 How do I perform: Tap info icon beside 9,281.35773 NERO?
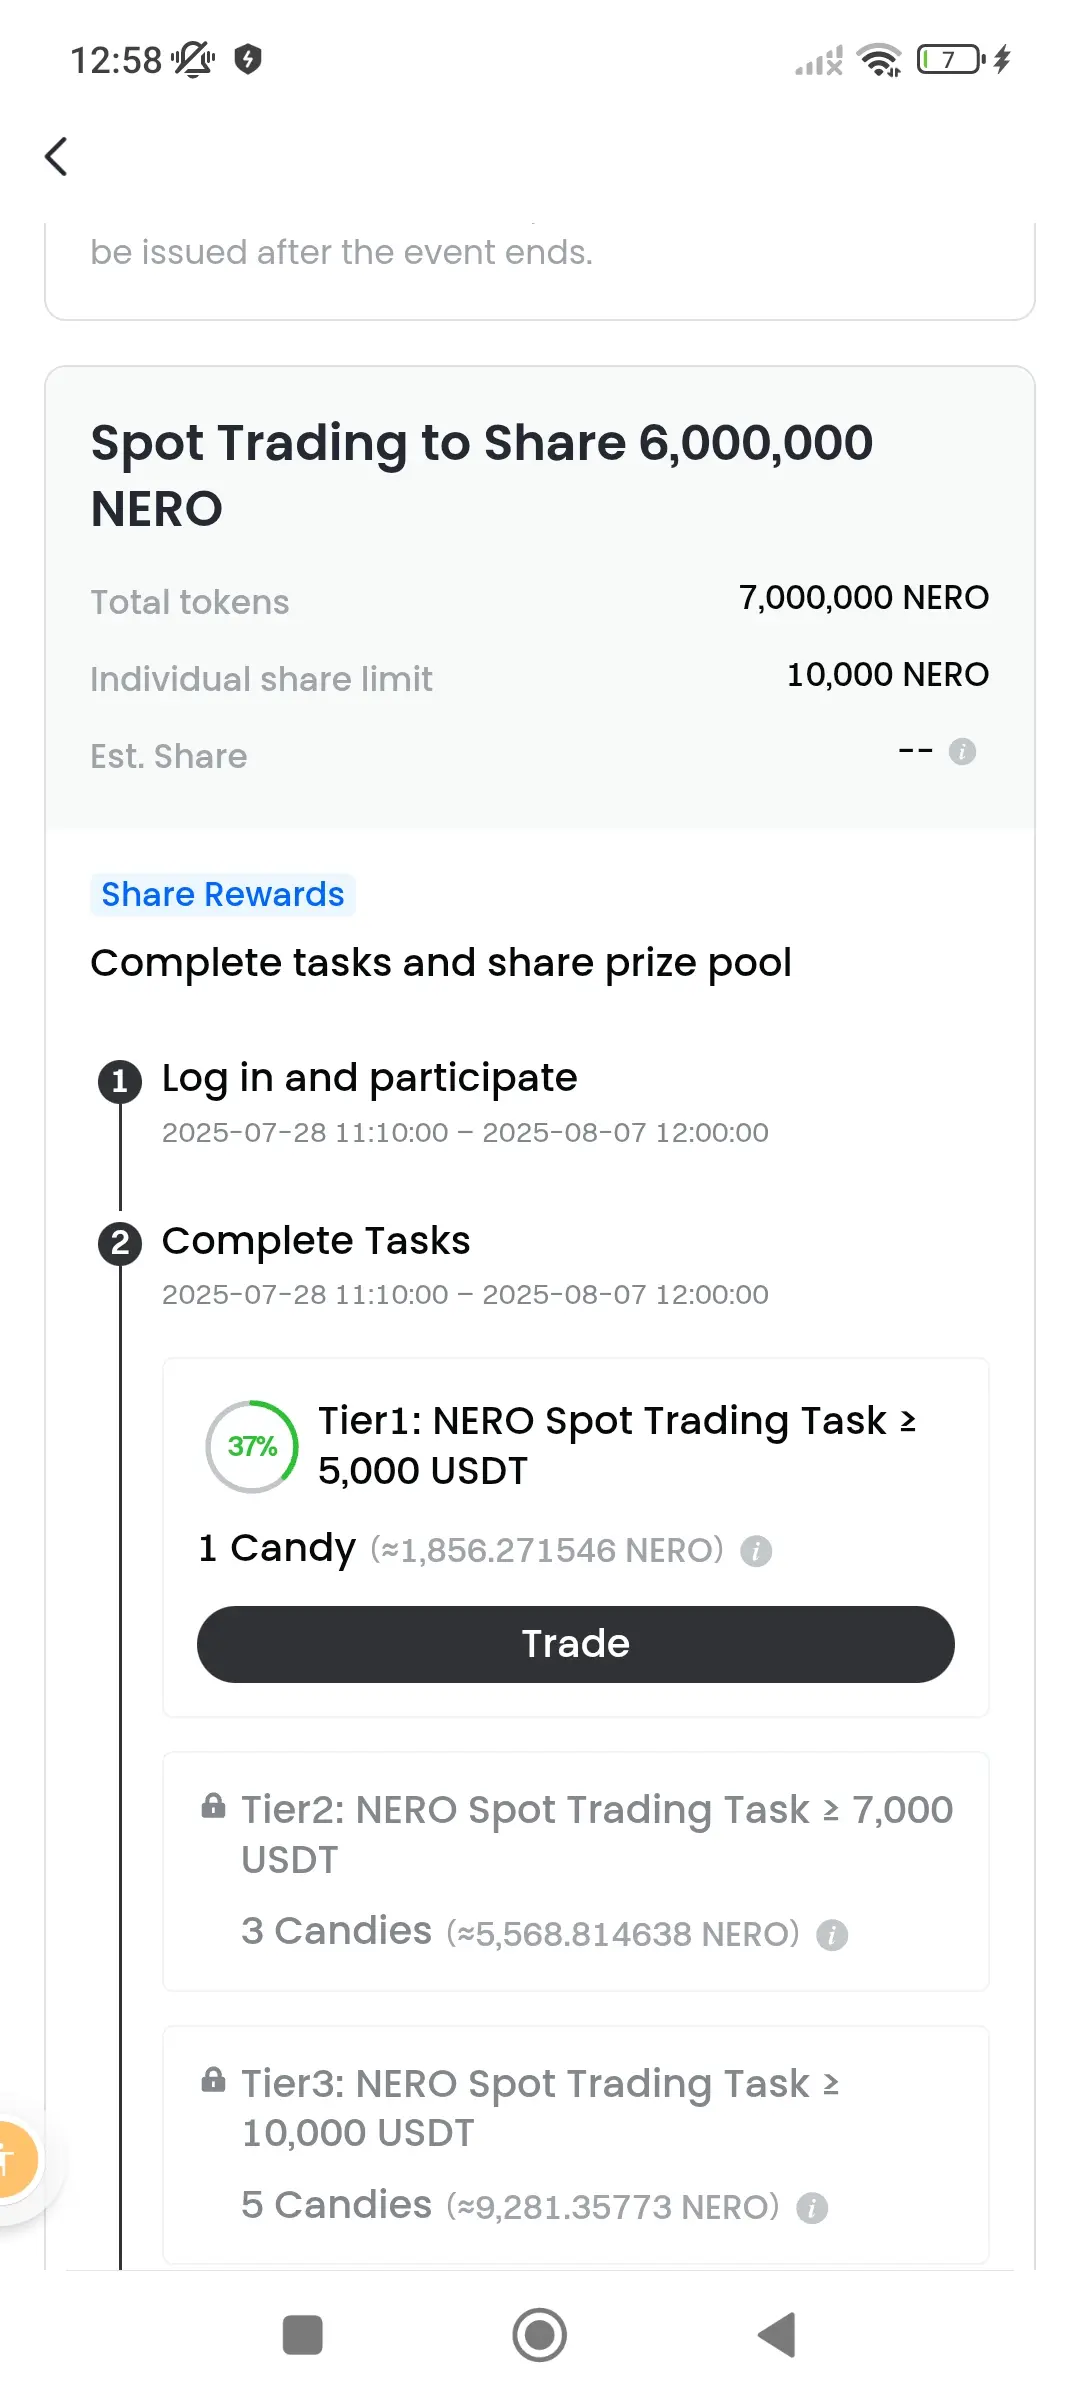[812, 2208]
